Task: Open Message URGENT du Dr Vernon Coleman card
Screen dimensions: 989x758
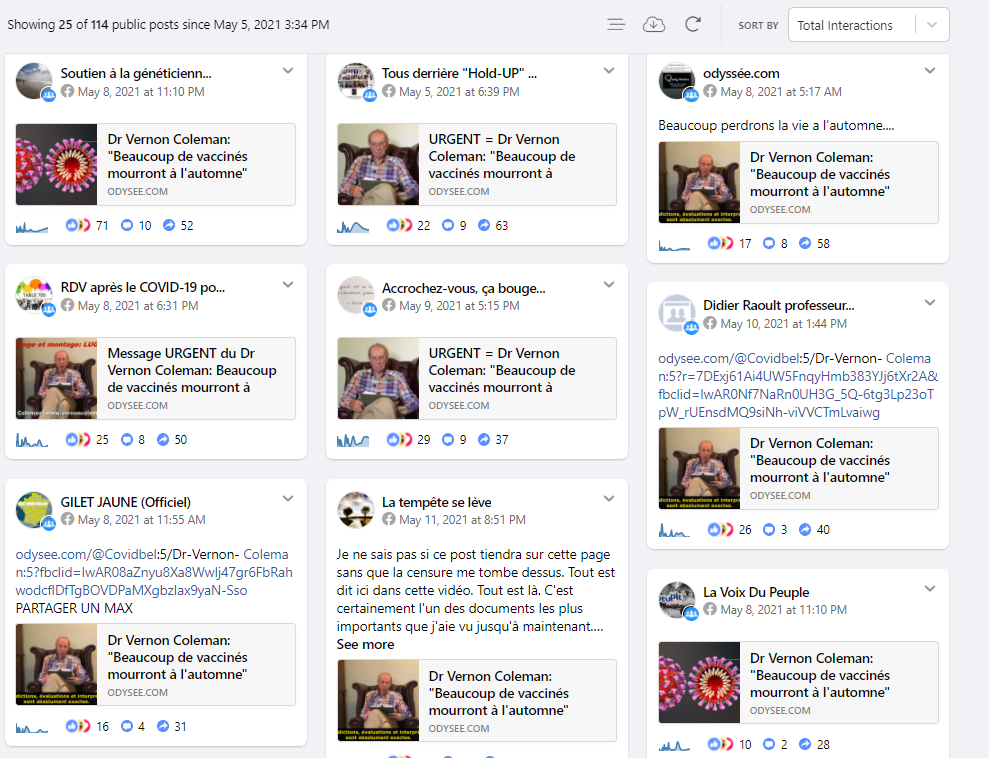Action: point(156,378)
